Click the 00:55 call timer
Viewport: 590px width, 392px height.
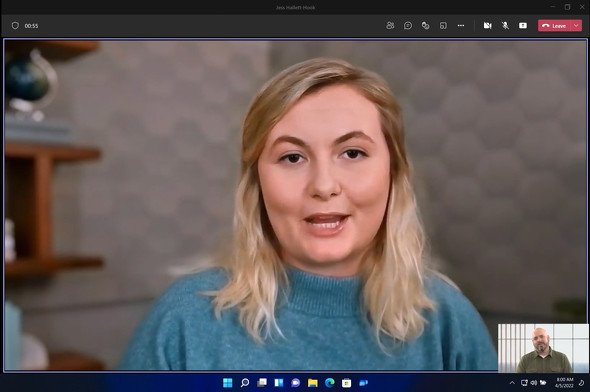pyautogui.click(x=31, y=26)
